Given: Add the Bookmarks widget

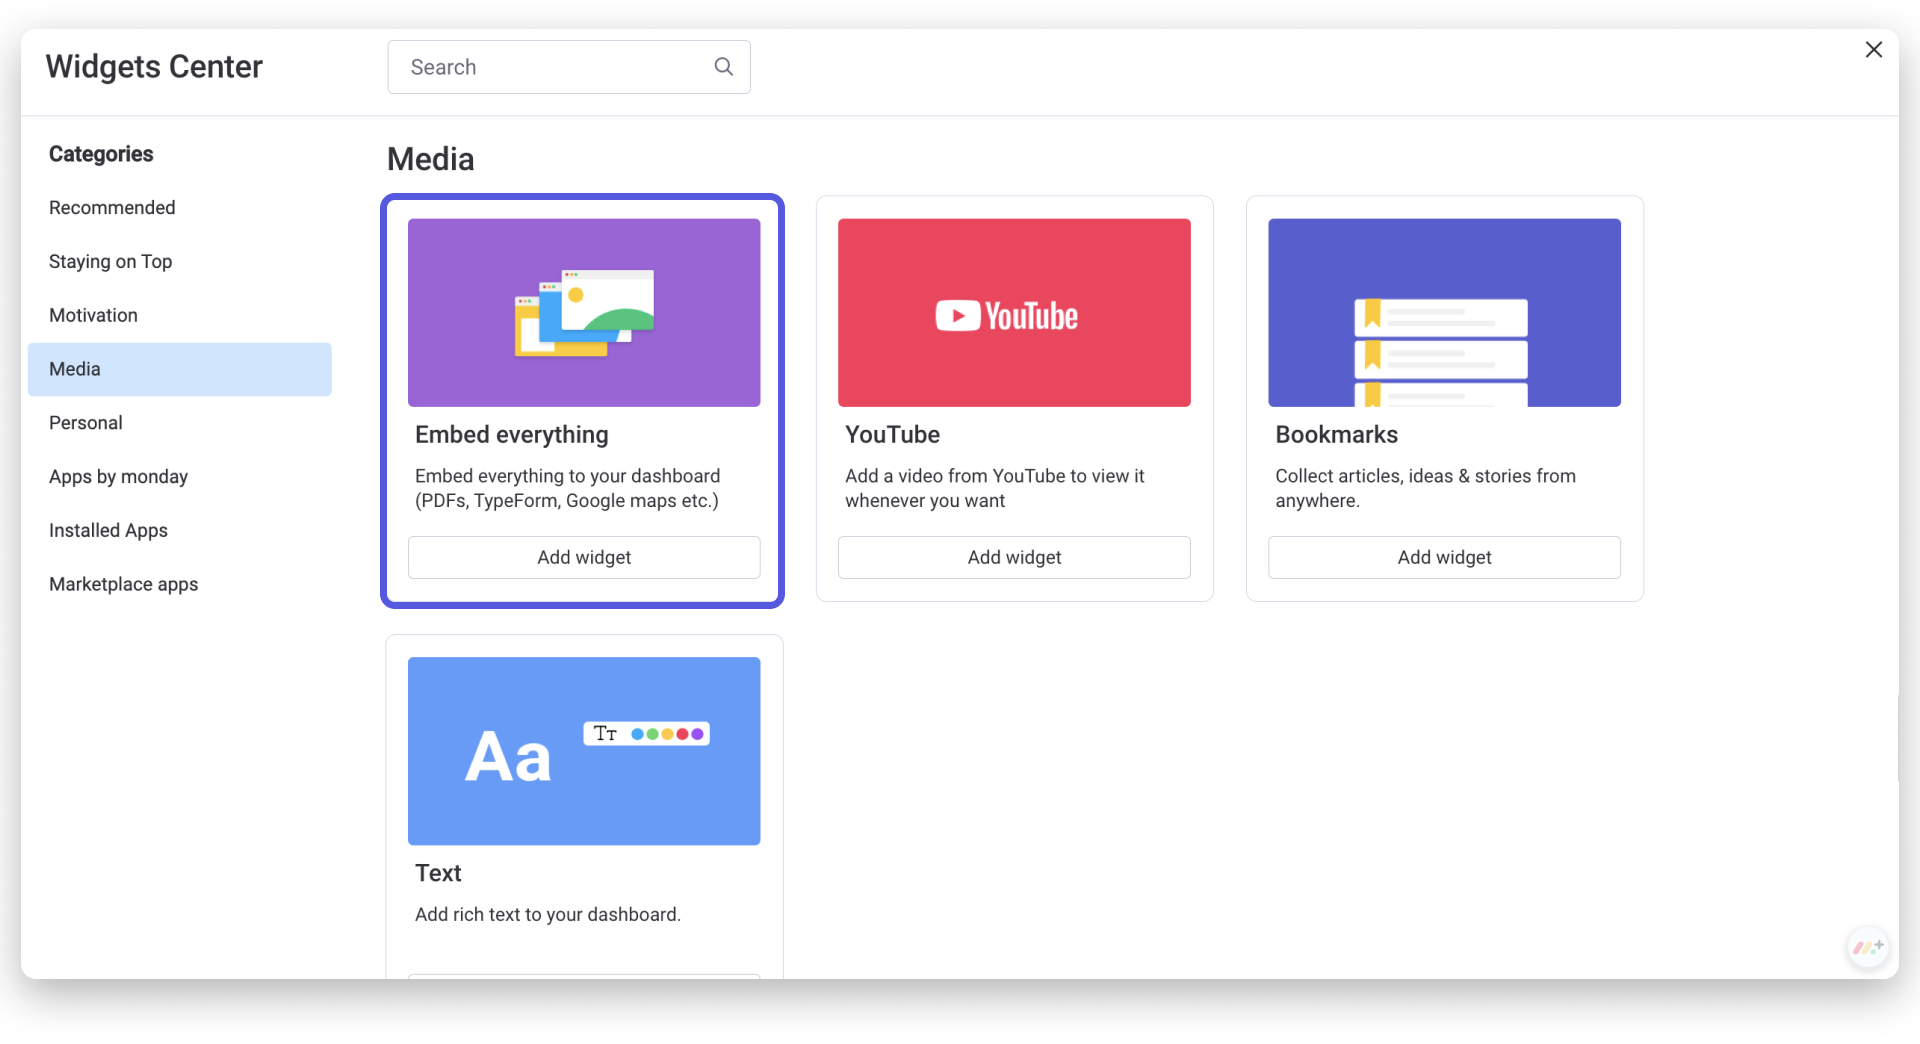Looking at the screenshot, I should click(1444, 558).
